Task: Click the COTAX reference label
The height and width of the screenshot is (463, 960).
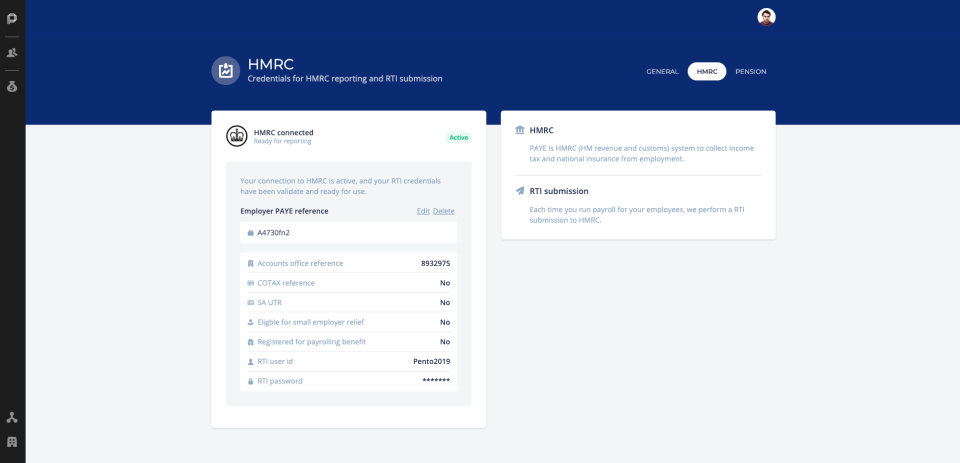Action: [286, 283]
